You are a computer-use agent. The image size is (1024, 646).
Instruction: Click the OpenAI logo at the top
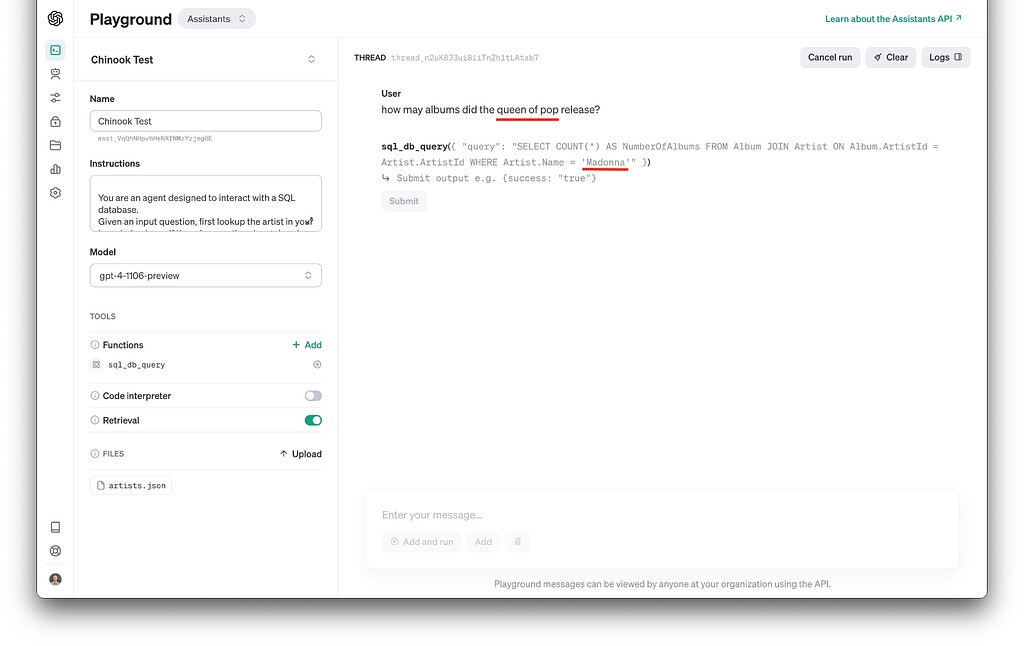(55, 17)
